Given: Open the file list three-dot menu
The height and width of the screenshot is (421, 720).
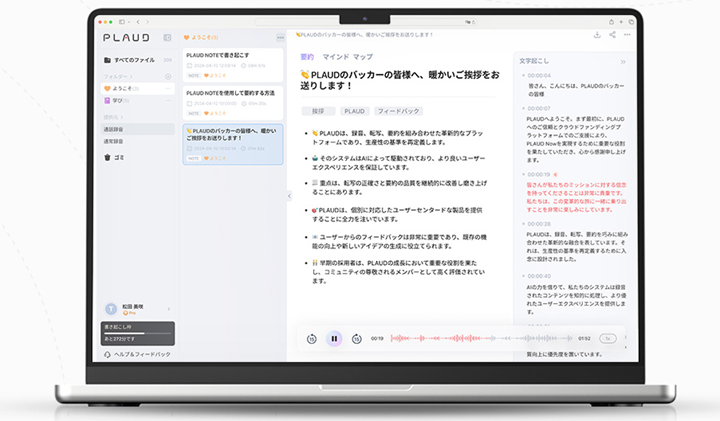Looking at the screenshot, I should pyautogui.click(x=280, y=38).
